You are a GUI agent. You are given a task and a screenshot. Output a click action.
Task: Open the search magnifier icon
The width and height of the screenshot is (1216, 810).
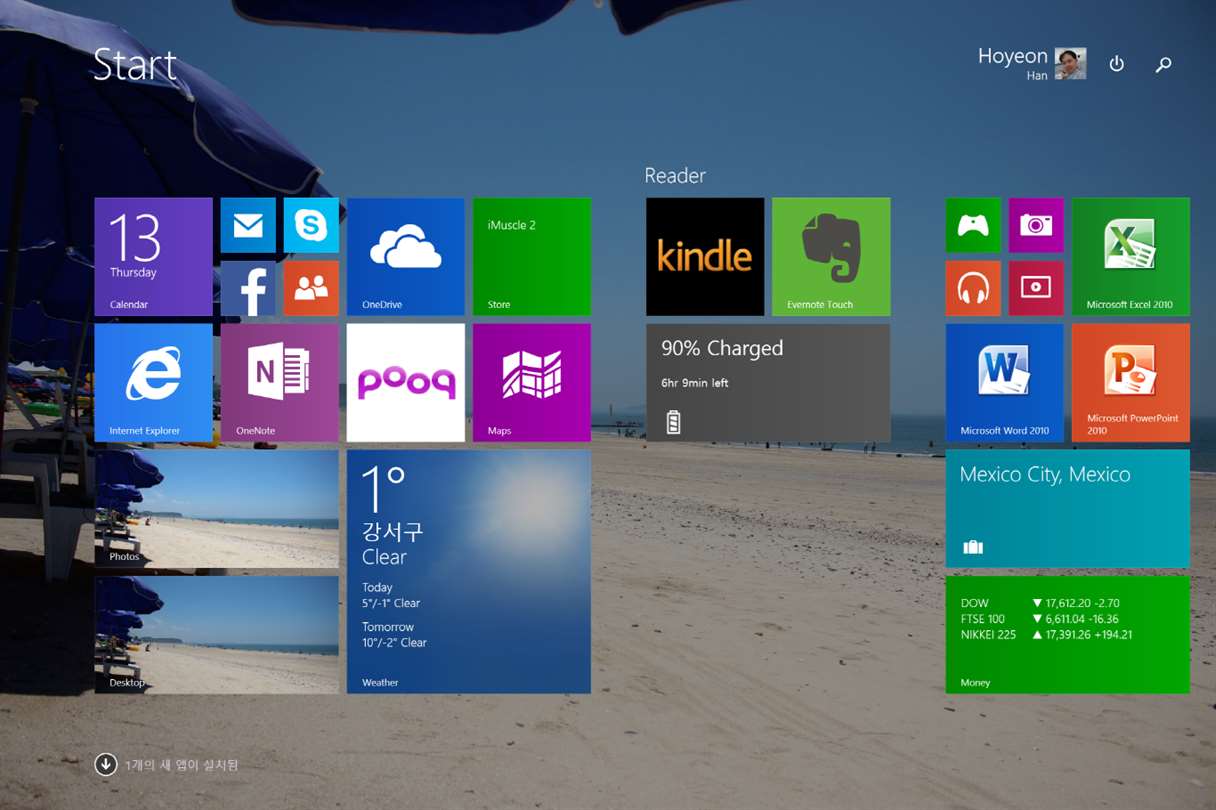[x=1164, y=64]
